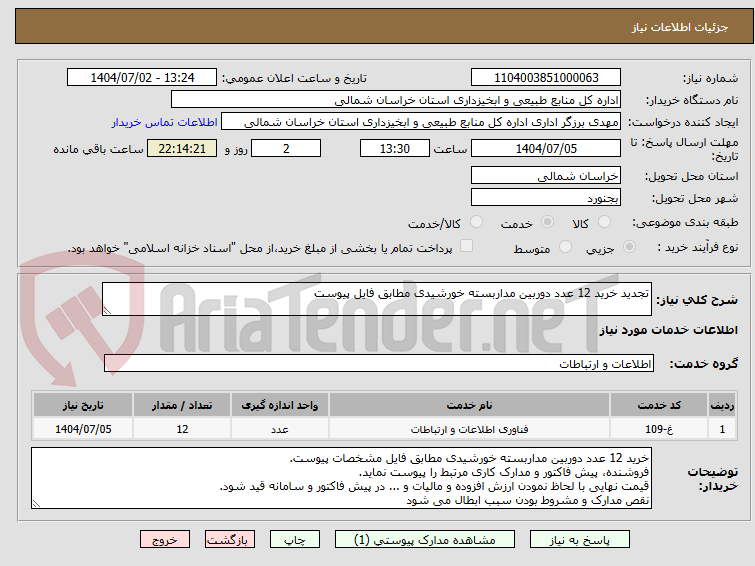Click the table date cell 1404/07/05
The image size is (755, 566).
(x=83, y=429)
